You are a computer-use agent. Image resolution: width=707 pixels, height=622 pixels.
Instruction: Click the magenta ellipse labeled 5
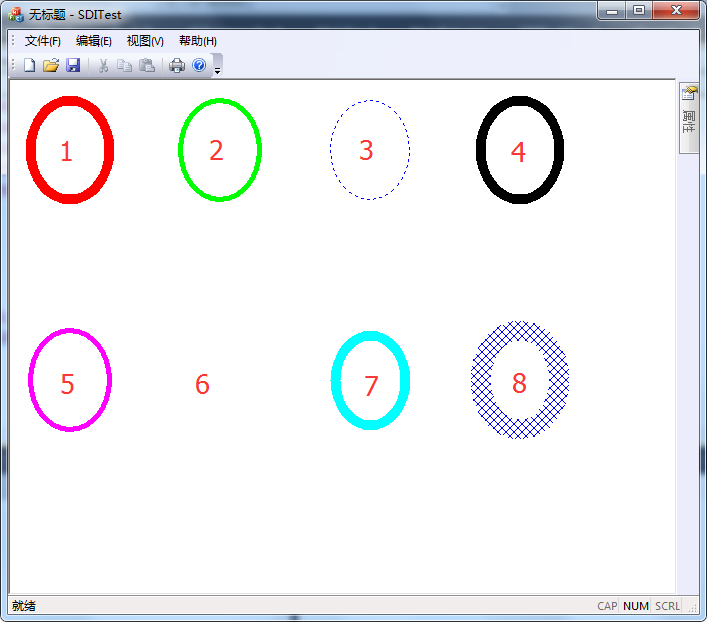pos(70,380)
